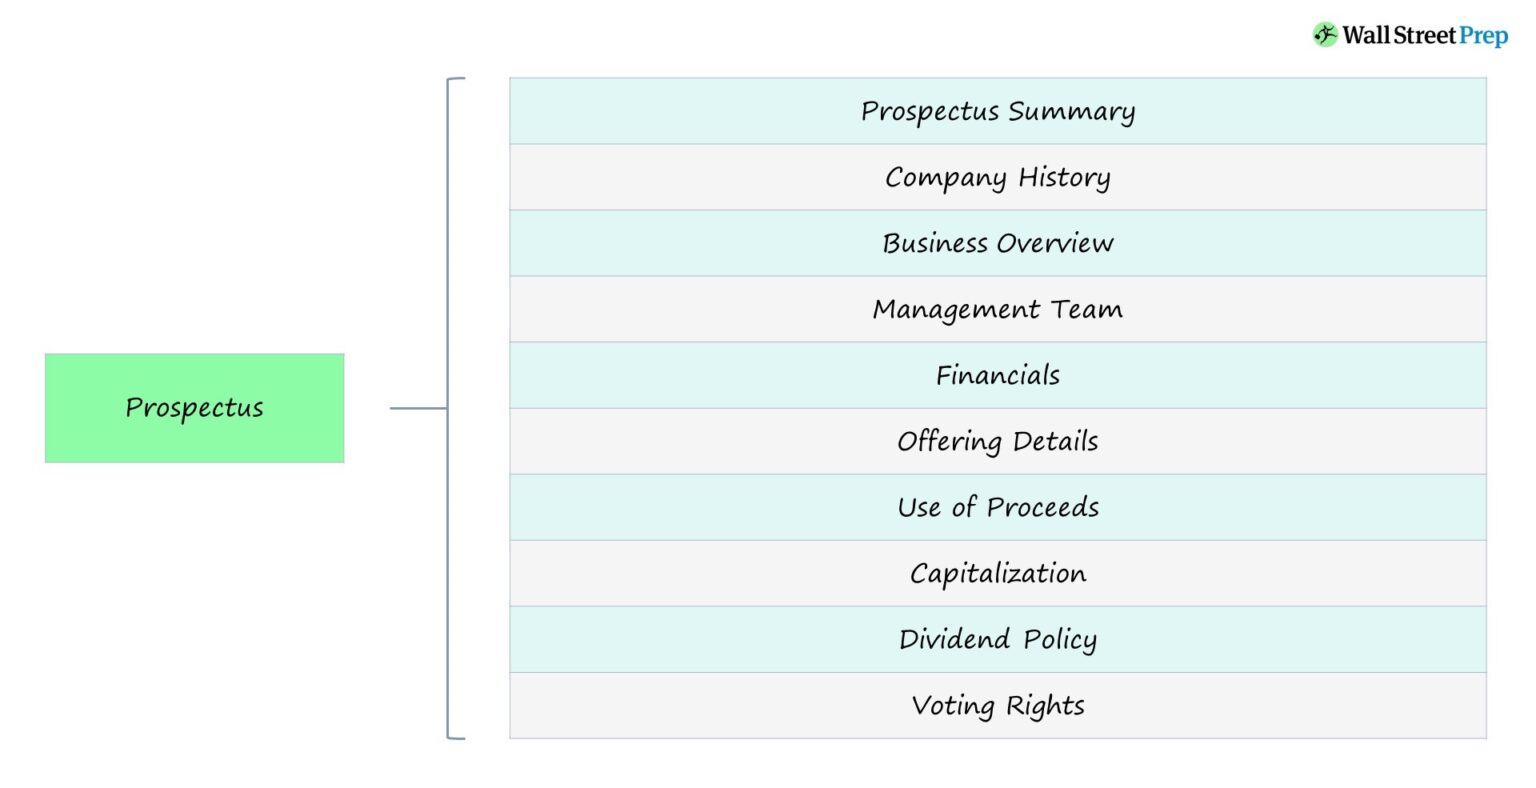1536x788 pixels.
Task: Click the word "Company" in the second row
Action: 945,178
